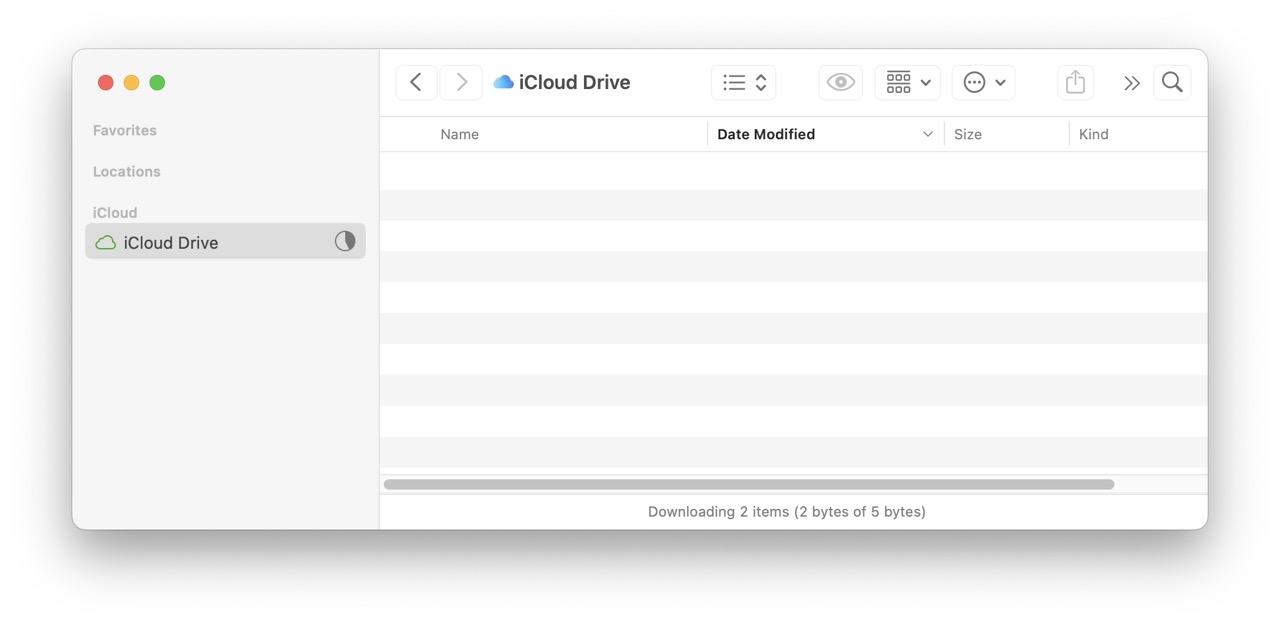Click the Locations sidebar heading
Screen dimensions: 1280x625
(127, 171)
